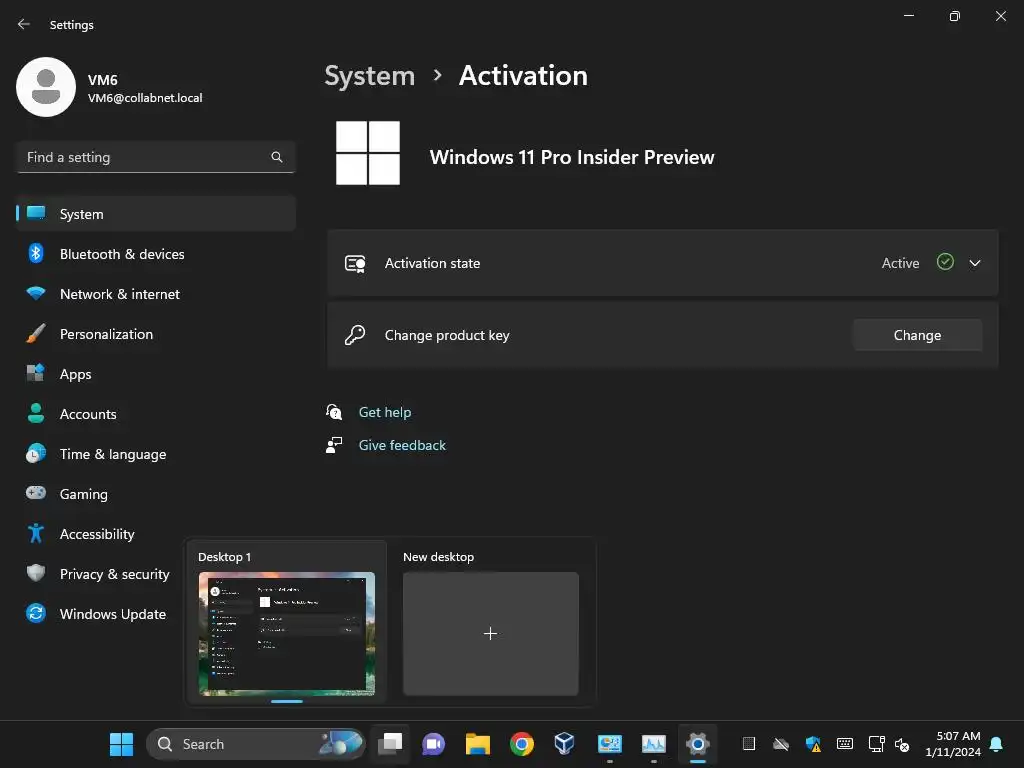Click the network display tray icon

click(x=876, y=744)
